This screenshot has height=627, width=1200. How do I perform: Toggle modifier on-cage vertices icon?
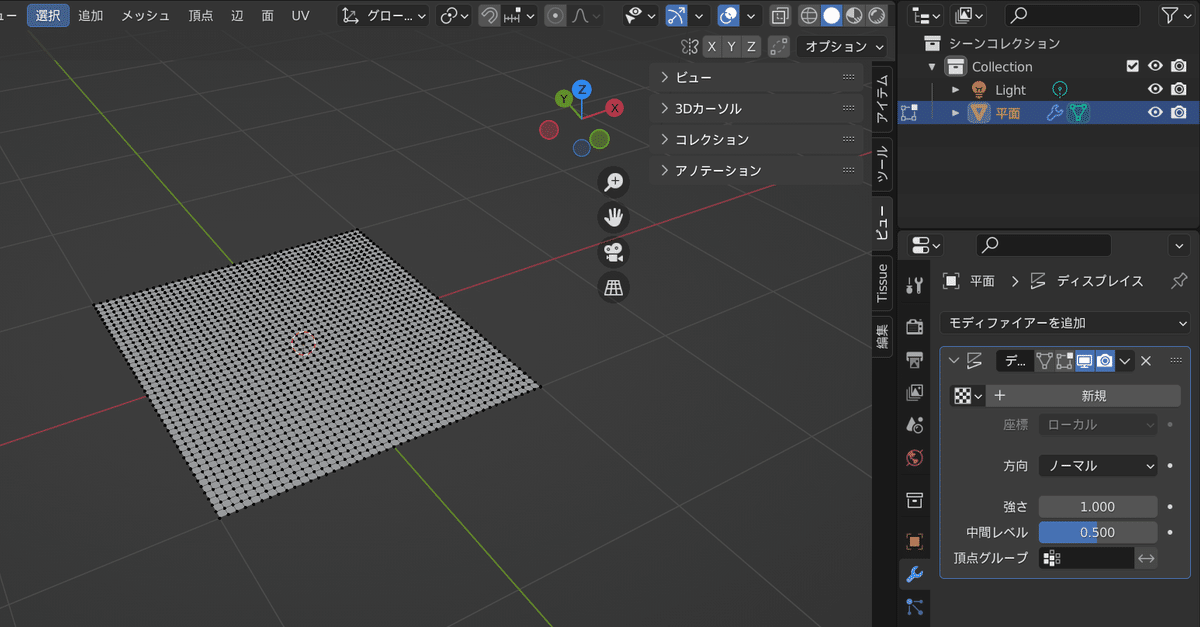point(1045,361)
